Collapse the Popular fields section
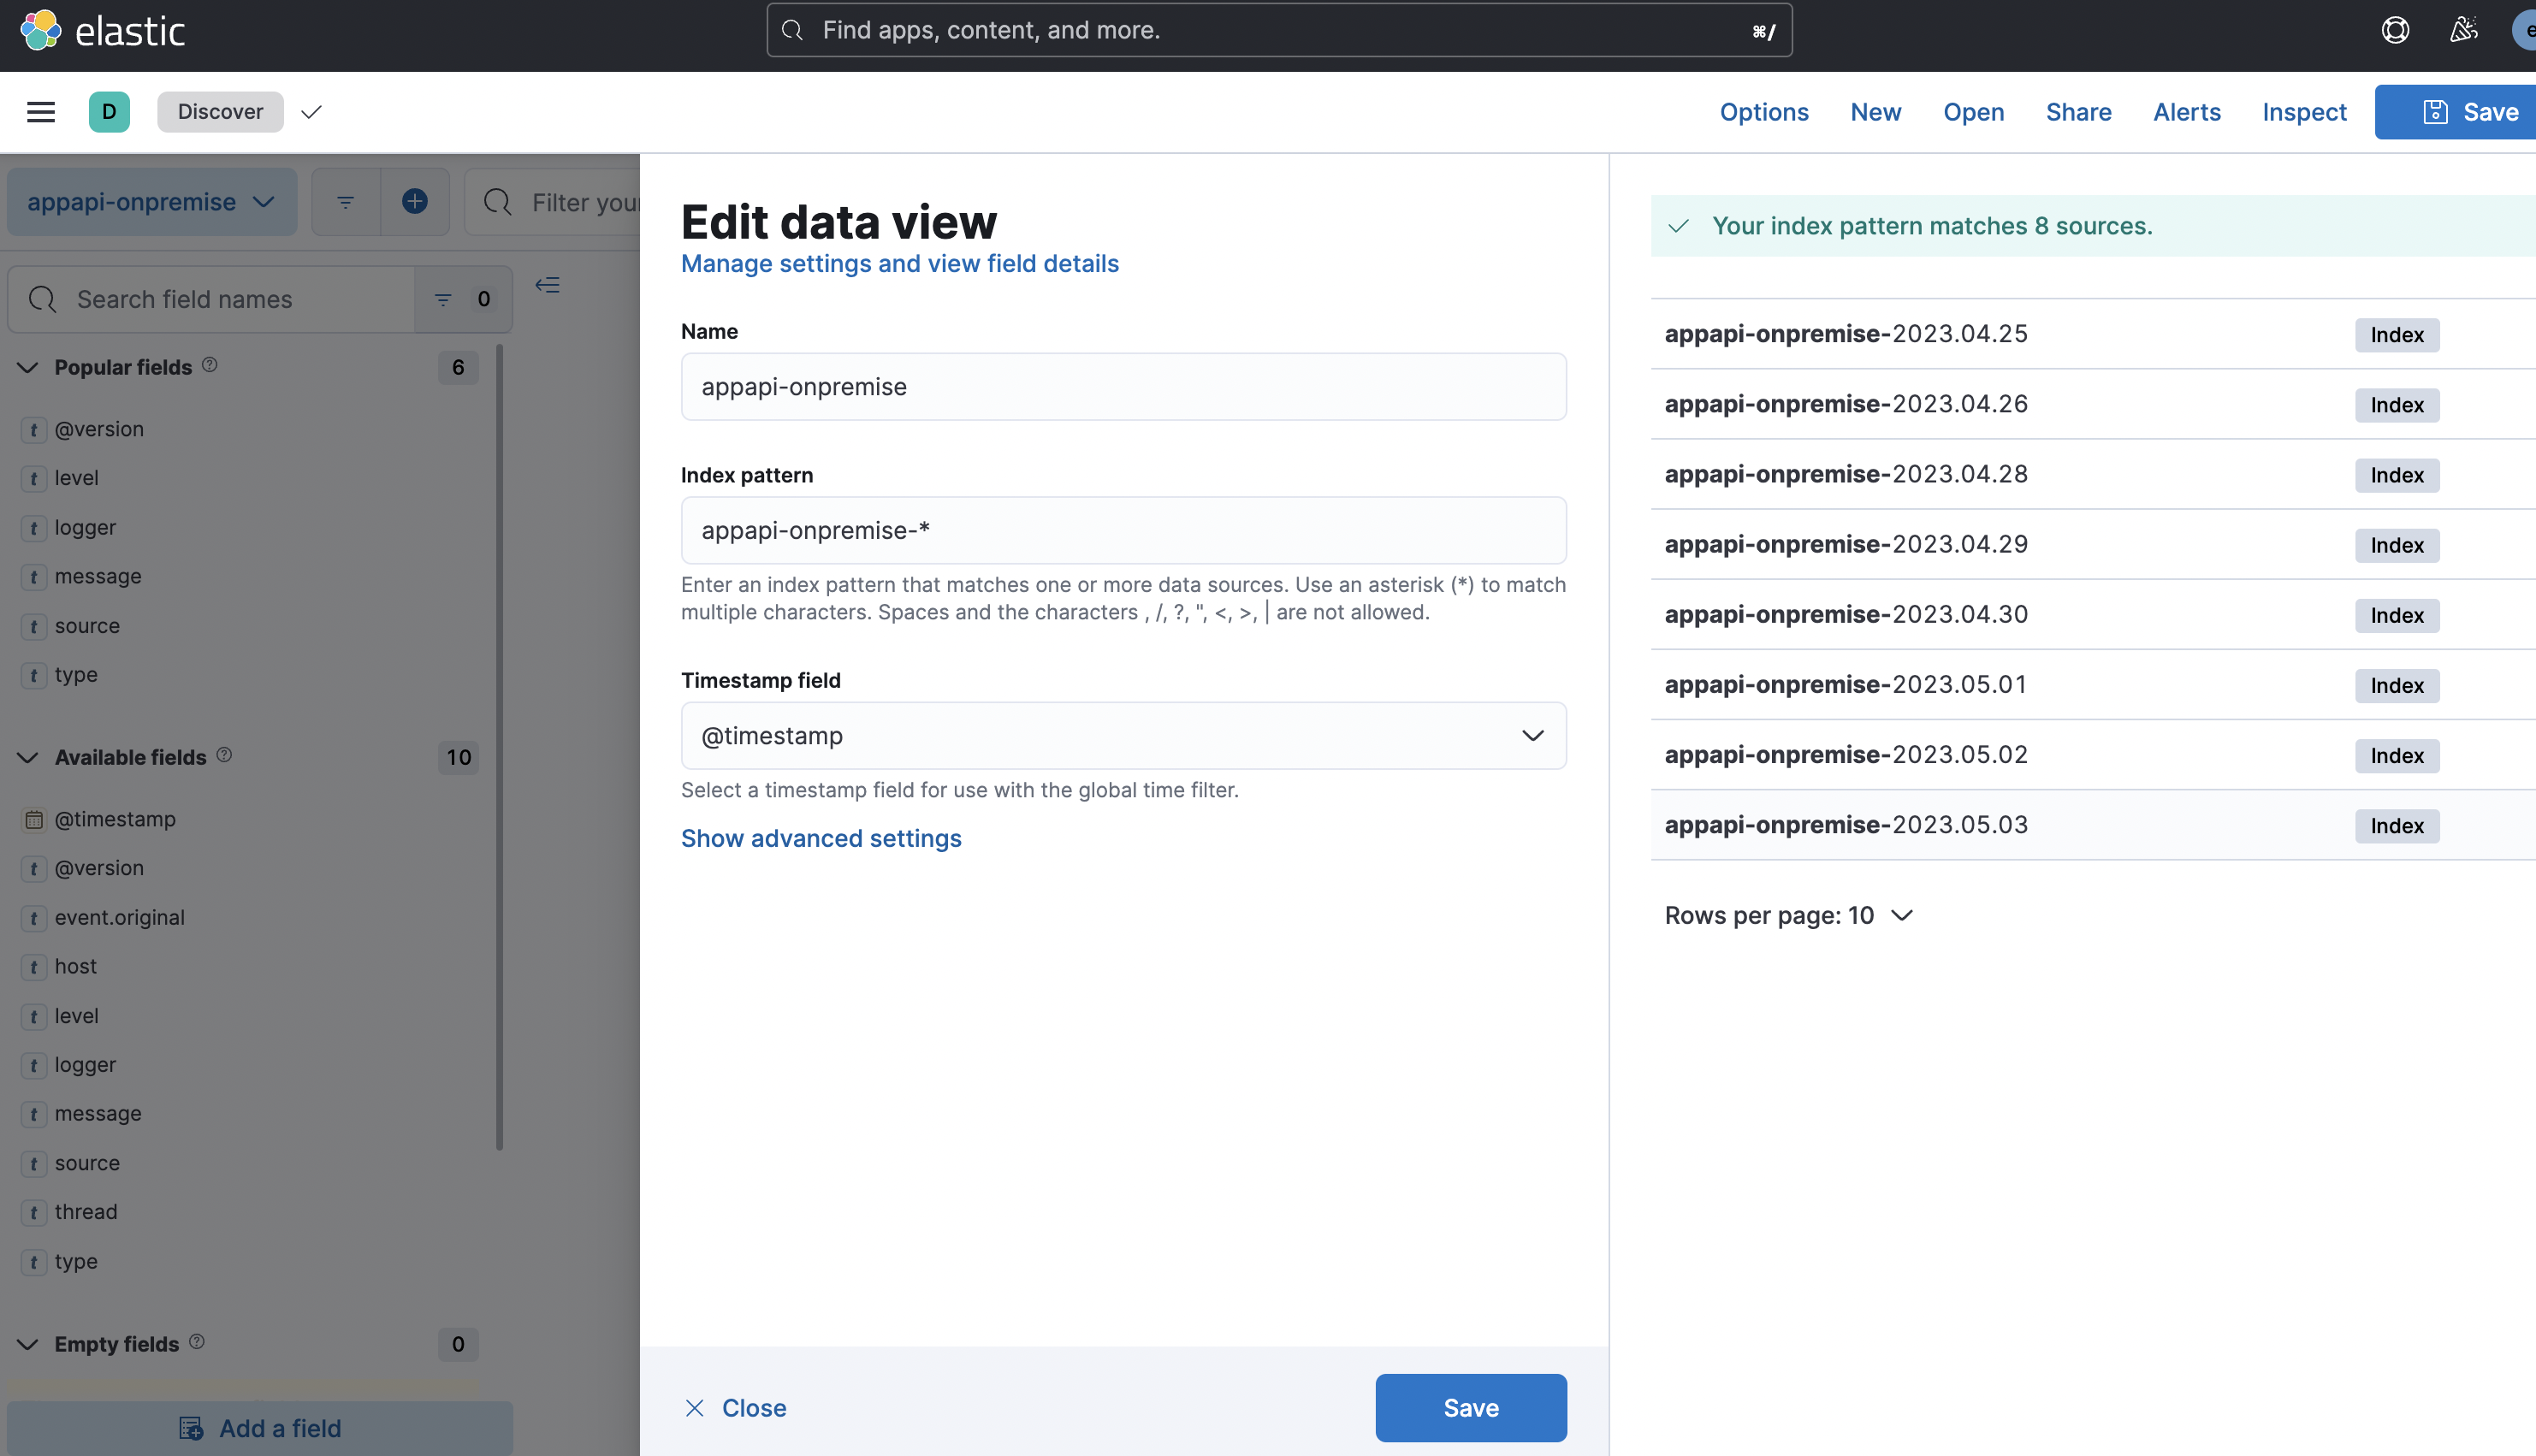 28,367
